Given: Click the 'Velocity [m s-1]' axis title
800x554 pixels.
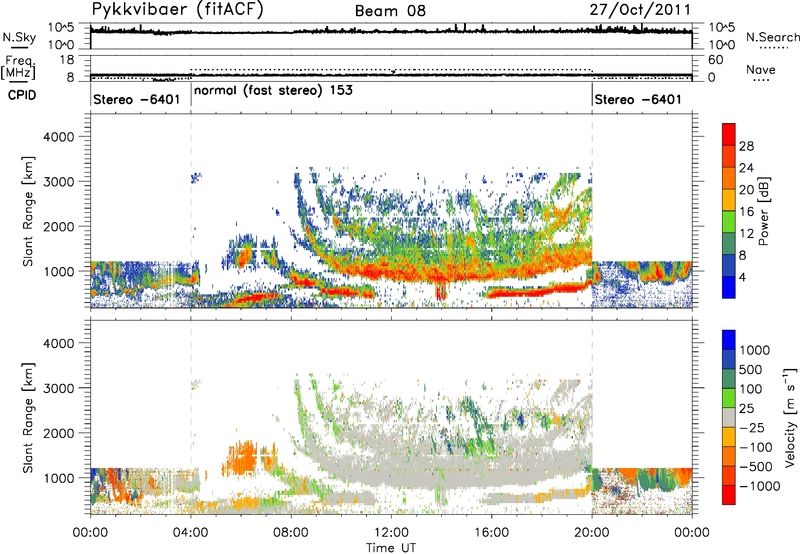Looking at the screenshot, I should pos(790,417).
